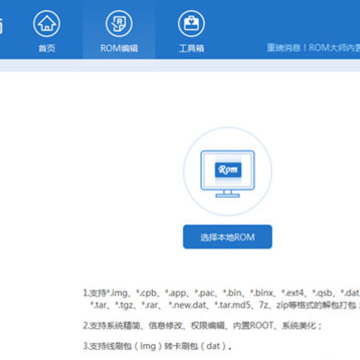Screen dimensions: 360x360
Task: Click the 重磅消息 announcement text
Action: tap(313, 48)
